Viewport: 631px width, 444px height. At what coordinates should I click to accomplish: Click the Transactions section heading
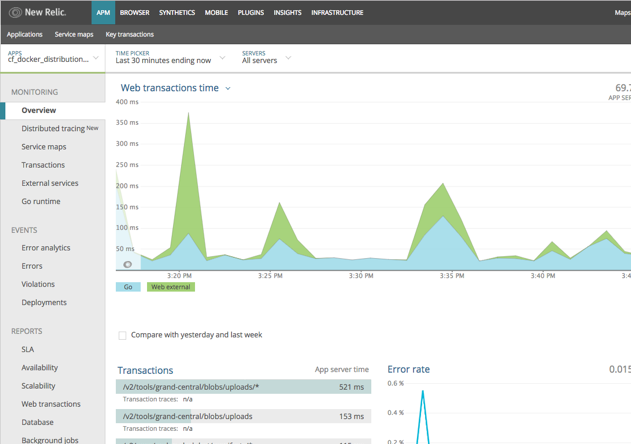(x=145, y=370)
